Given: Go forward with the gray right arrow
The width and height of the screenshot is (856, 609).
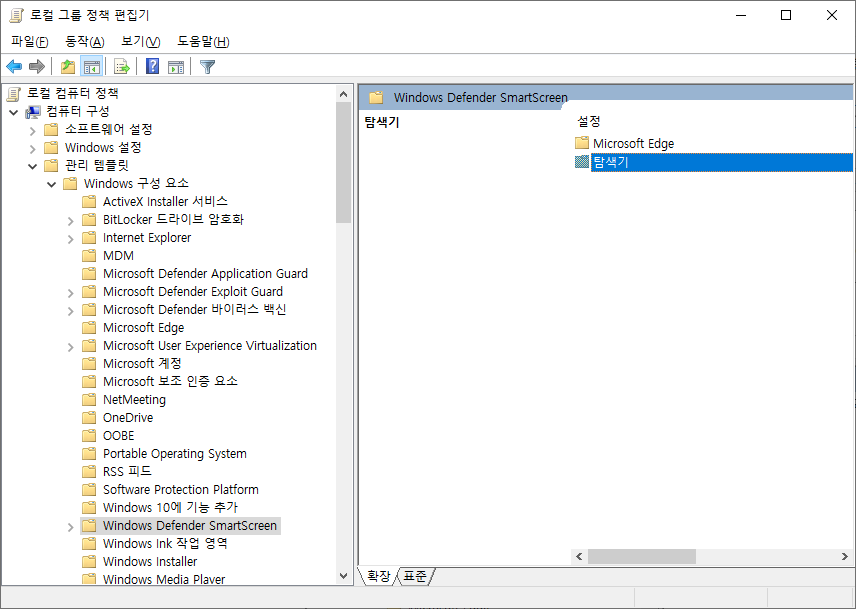Looking at the screenshot, I should 37,67.
